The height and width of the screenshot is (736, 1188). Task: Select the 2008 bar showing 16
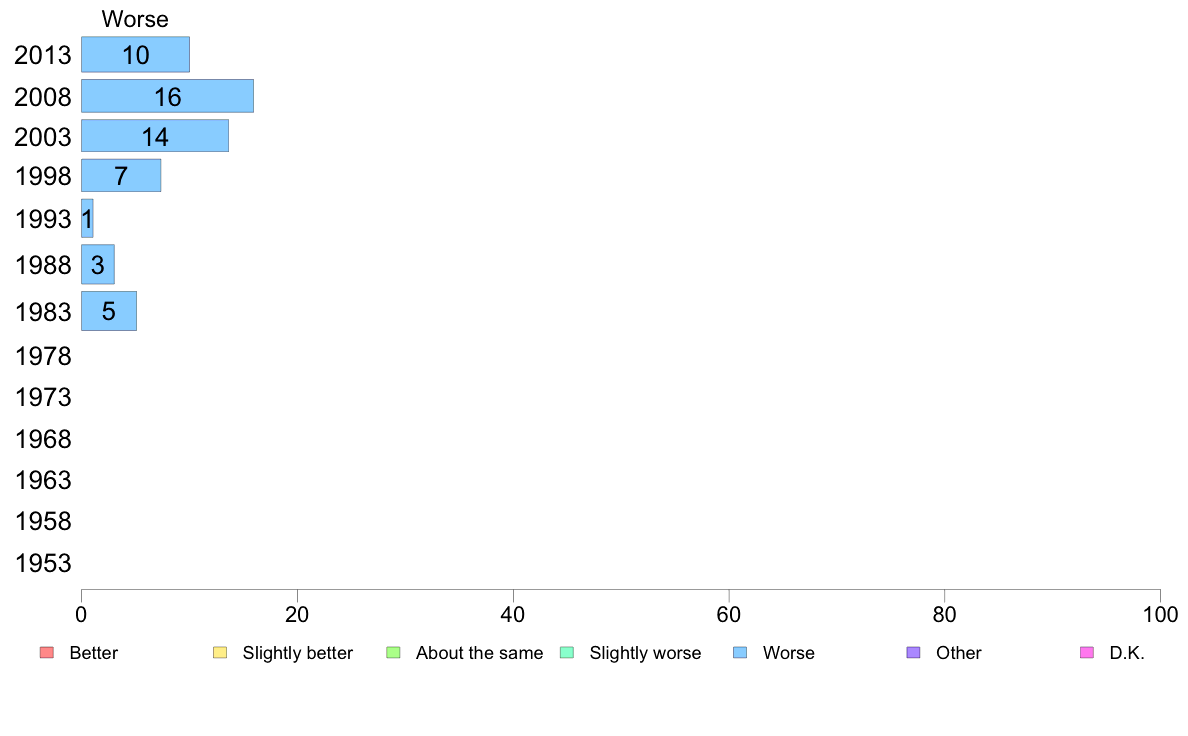(x=167, y=96)
